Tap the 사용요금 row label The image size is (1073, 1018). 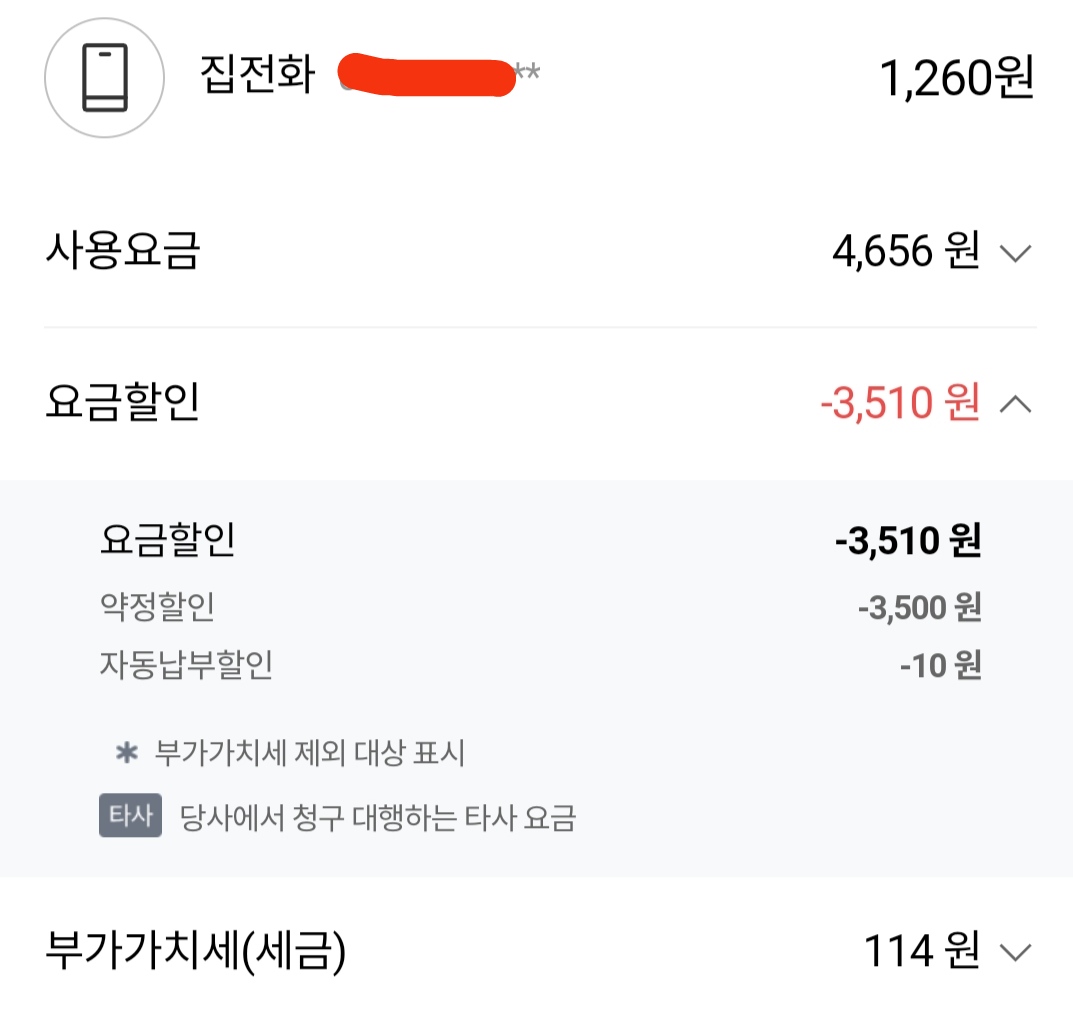pos(123,252)
